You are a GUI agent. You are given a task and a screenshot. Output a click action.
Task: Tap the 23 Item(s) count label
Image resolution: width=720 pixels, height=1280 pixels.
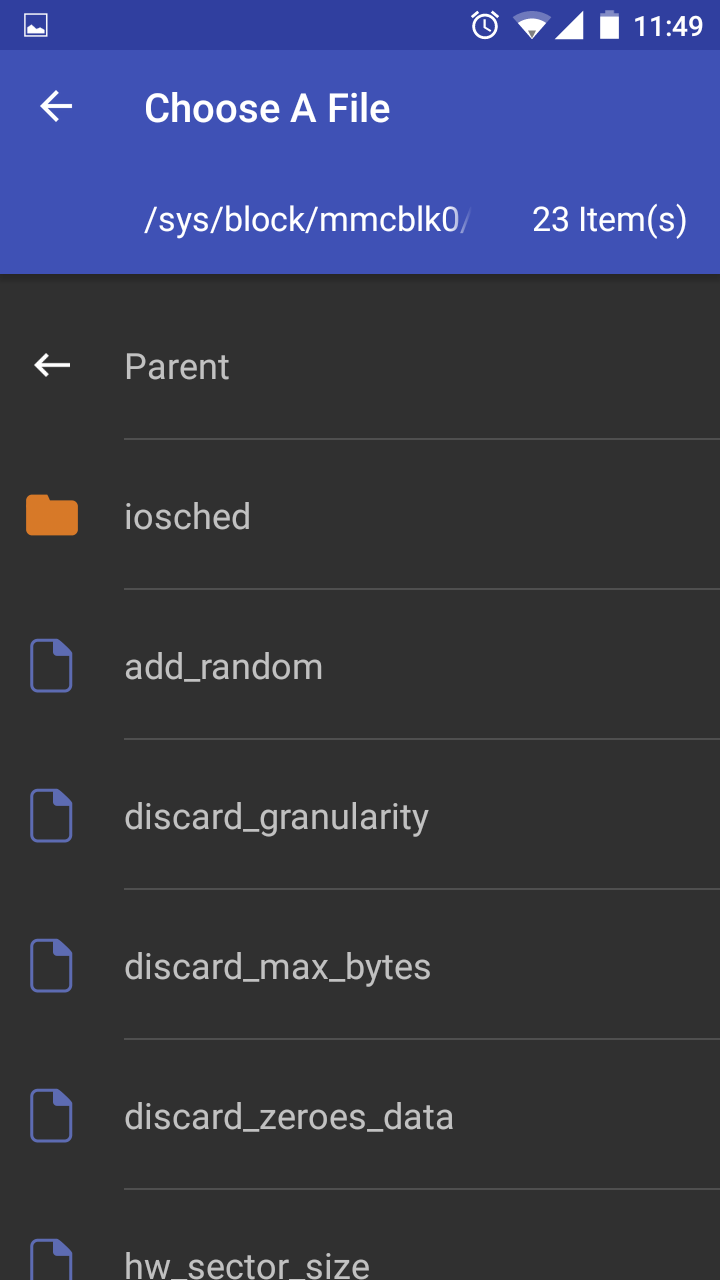[x=610, y=220]
